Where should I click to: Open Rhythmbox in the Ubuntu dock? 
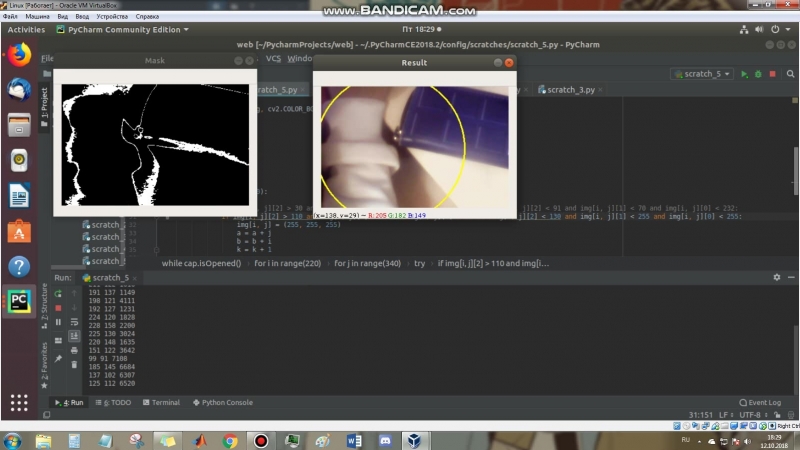coord(19,160)
